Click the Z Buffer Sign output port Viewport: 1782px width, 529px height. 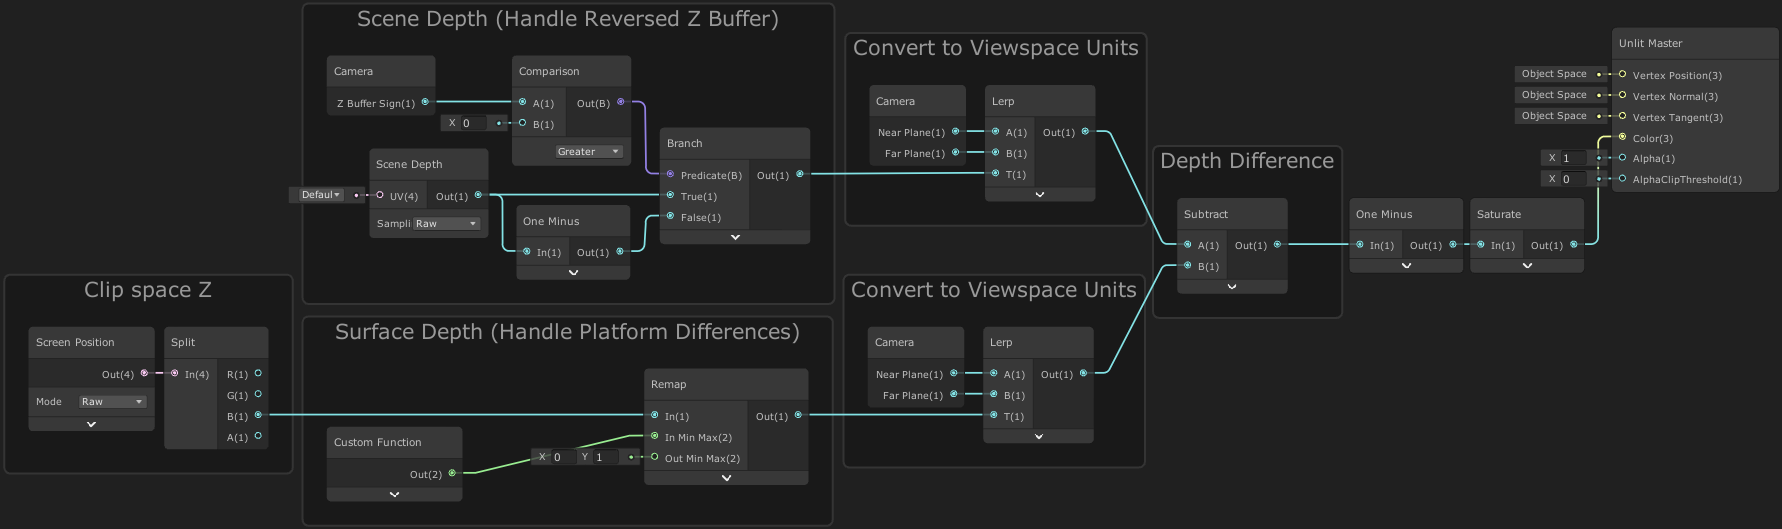pyautogui.click(x=425, y=102)
